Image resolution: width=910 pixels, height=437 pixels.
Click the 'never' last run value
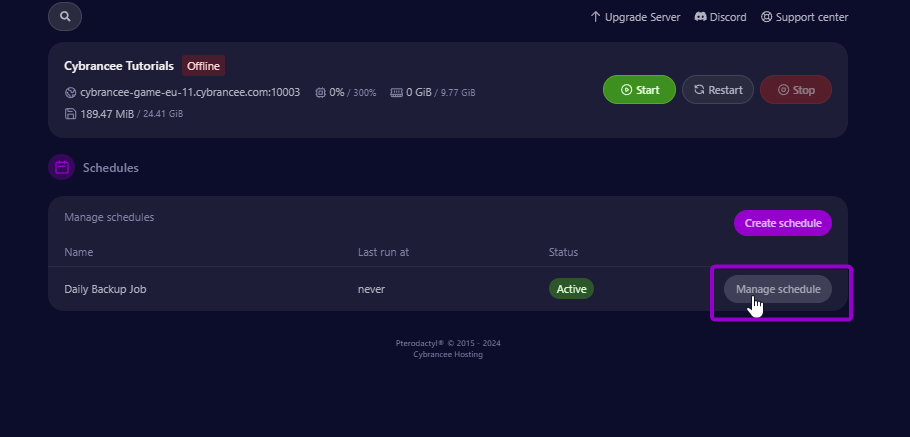click(371, 289)
